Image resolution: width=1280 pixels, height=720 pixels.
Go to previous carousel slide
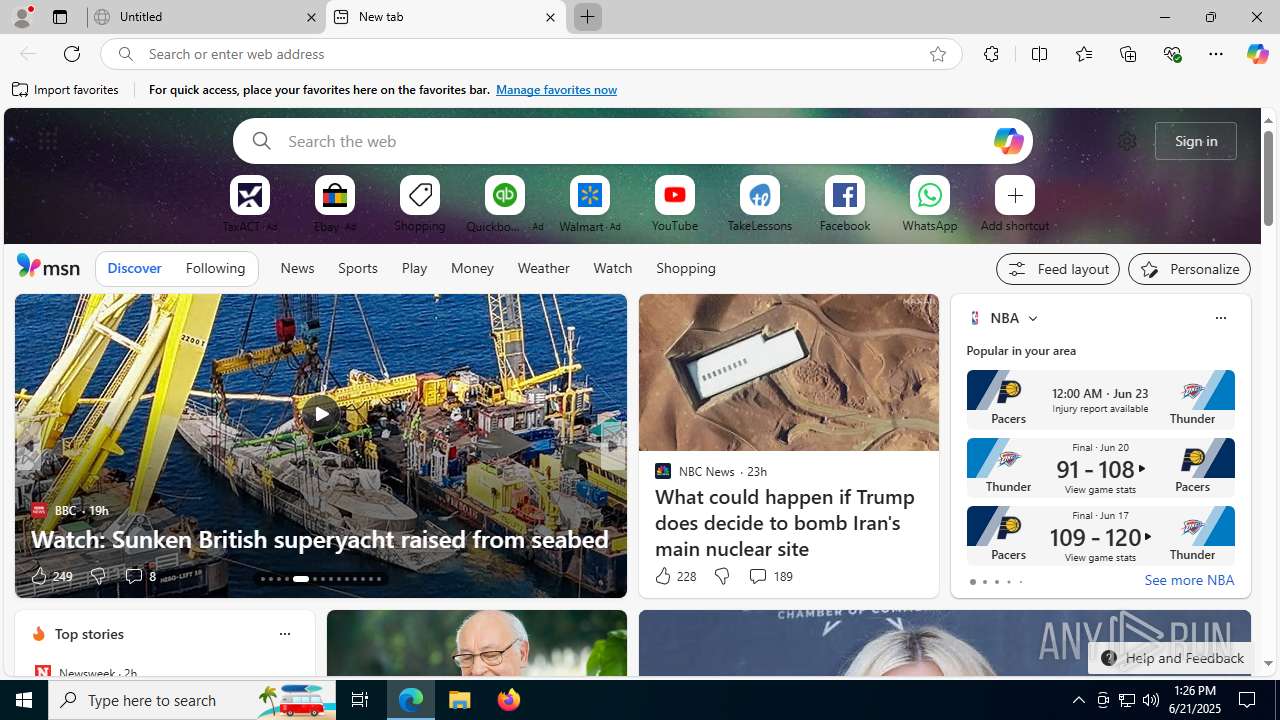coord(29,446)
